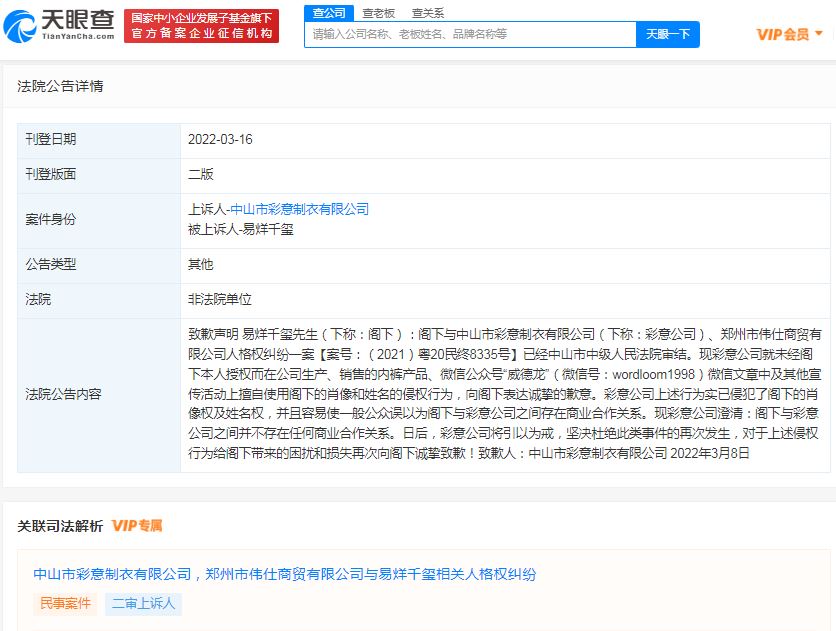Switch to the 查关系 tab
The height and width of the screenshot is (631, 836).
[x=430, y=12]
